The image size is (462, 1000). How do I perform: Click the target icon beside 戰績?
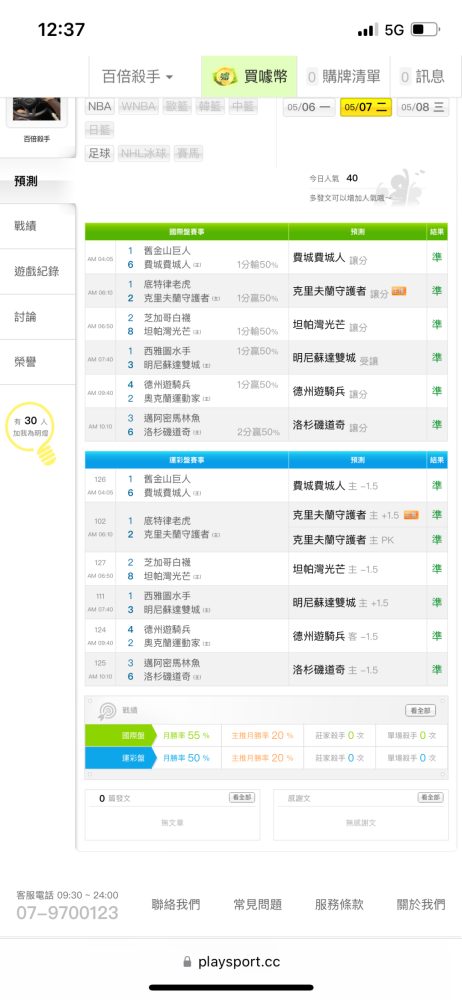[x=107, y=710]
